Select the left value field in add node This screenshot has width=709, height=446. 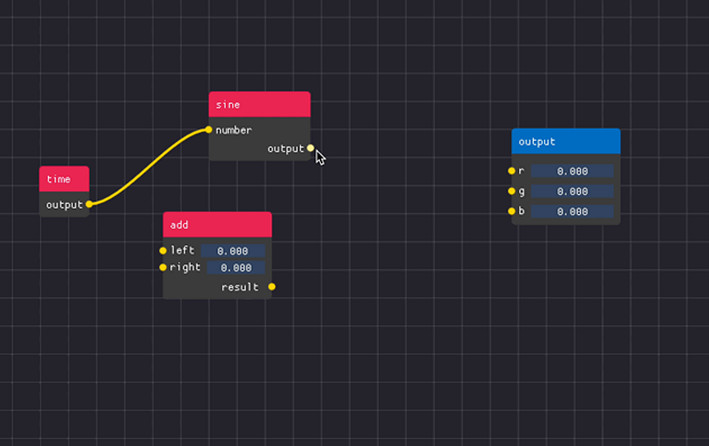(x=233, y=250)
